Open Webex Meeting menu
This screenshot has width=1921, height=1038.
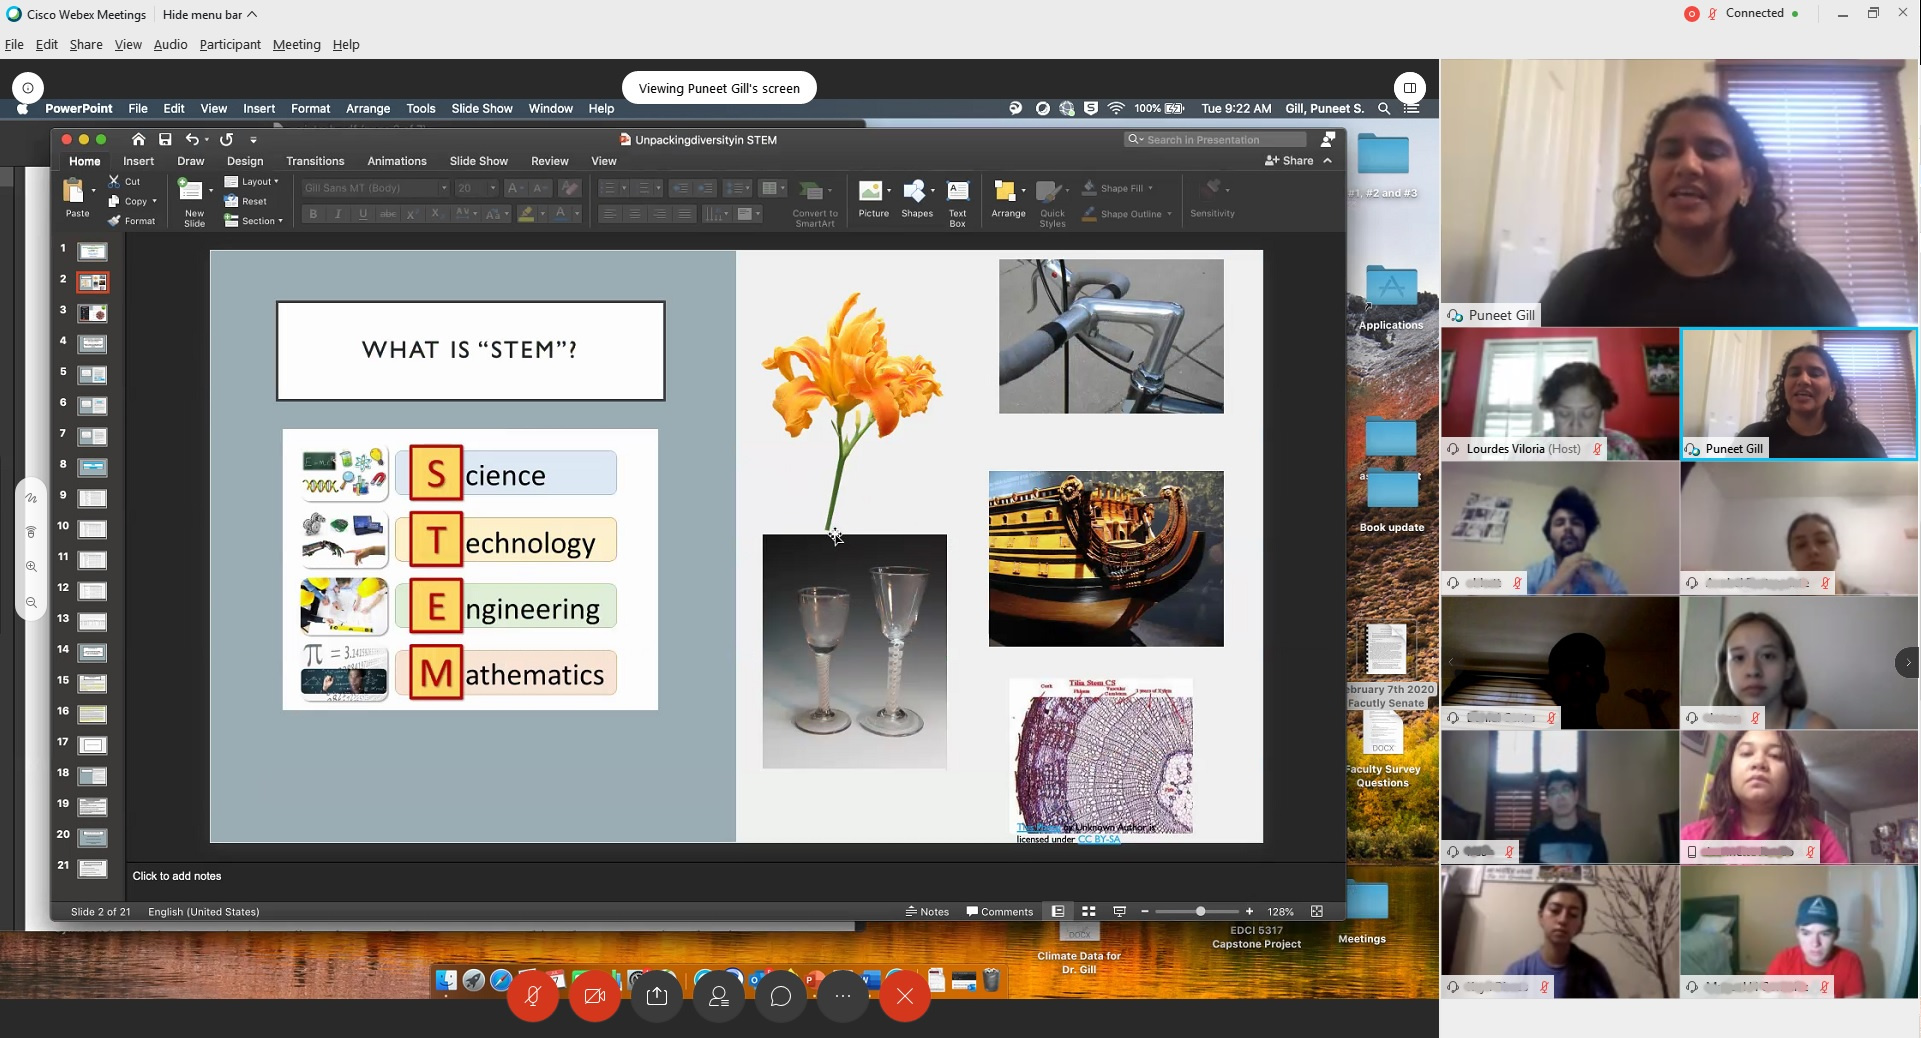click(297, 44)
